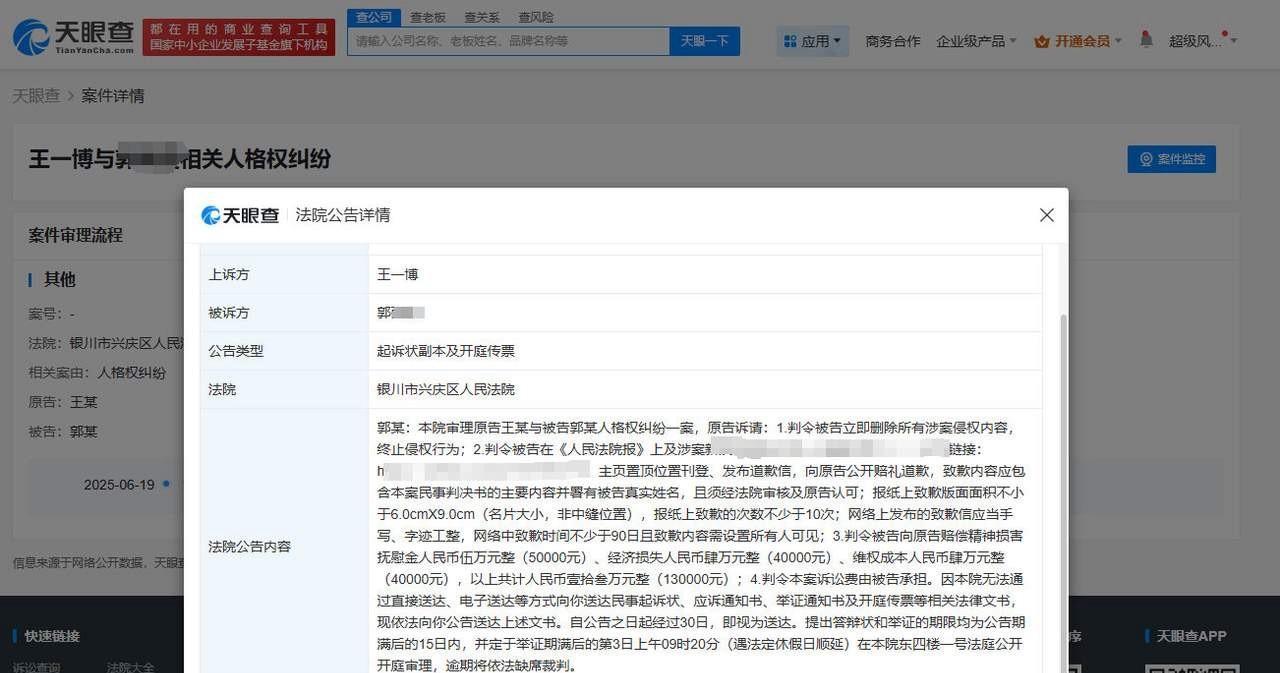Click the 应用 grid icon
Image resolution: width=1280 pixels, height=673 pixels.
tap(790, 41)
